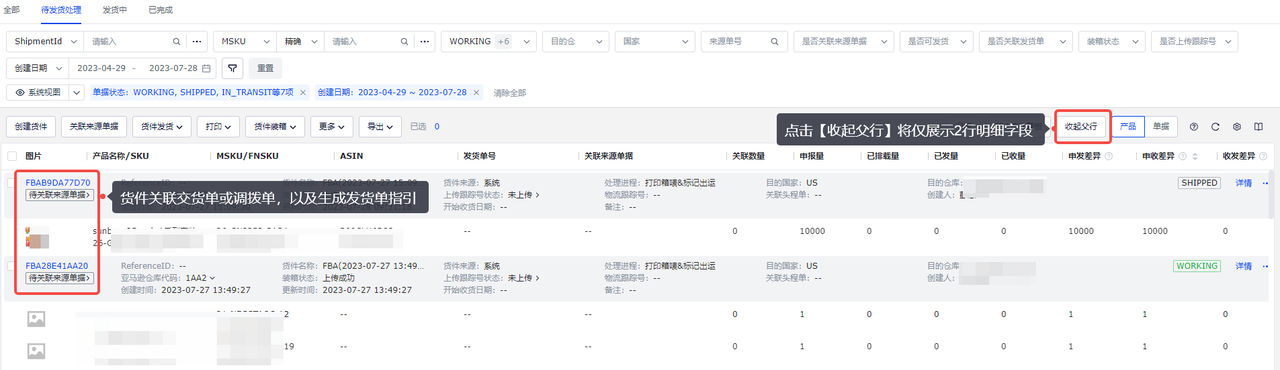Click the book guide icon in the toolbar
The image size is (1280, 370).
click(x=1259, y=127)
